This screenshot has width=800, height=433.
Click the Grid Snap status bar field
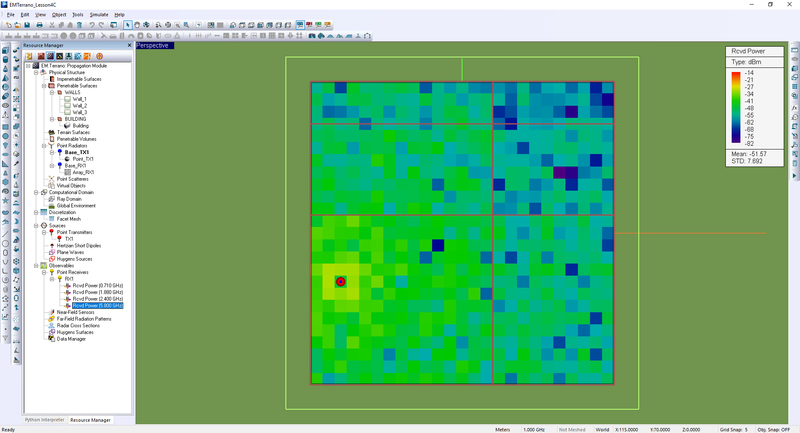pyautogui.click(x=734, y=429)
